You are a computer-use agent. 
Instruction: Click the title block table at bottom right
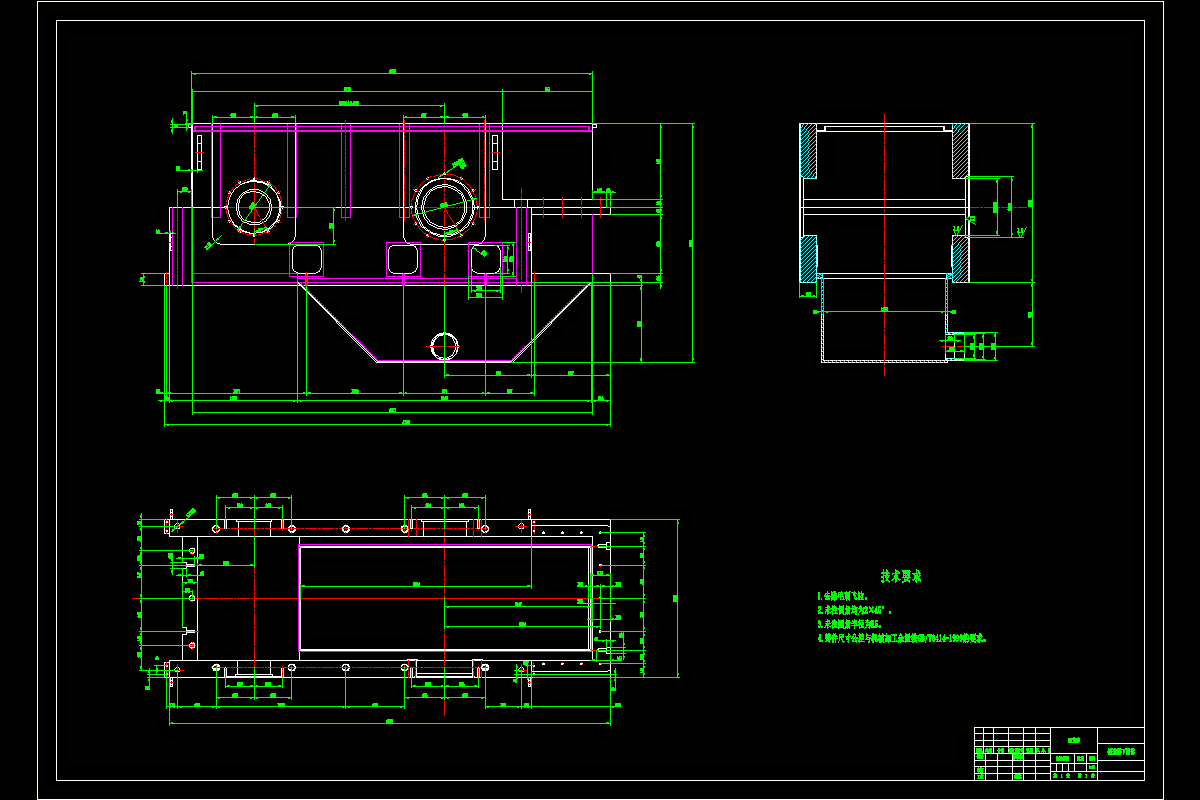(x=1059, y=754)
